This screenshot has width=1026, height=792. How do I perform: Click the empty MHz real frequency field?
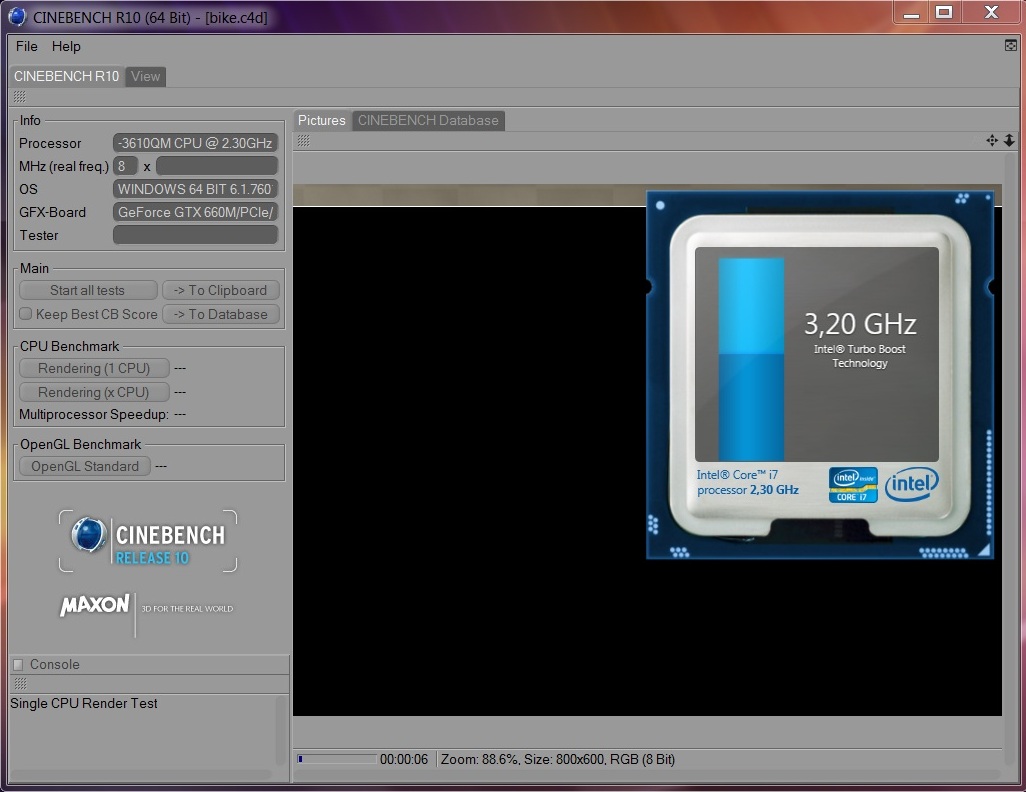(217, 166)
